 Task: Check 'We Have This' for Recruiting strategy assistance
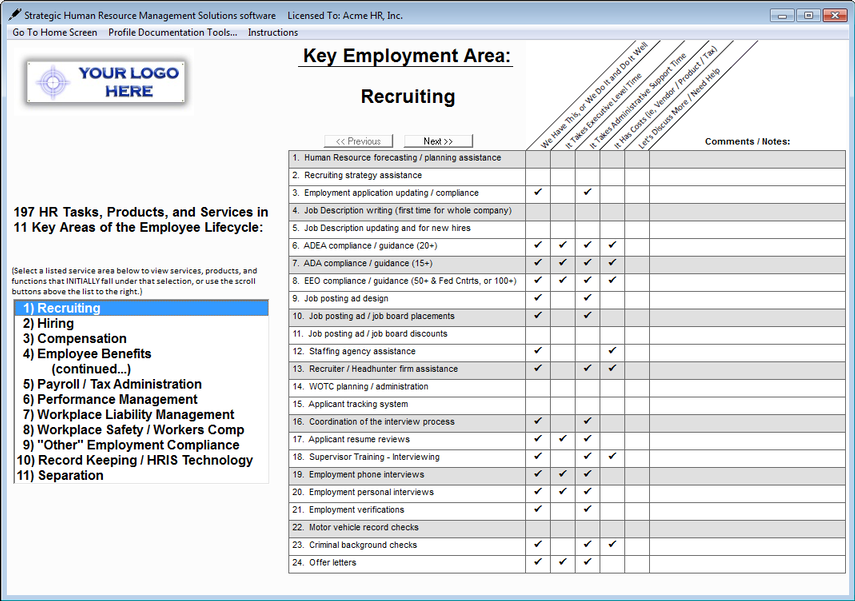(538, 176)
